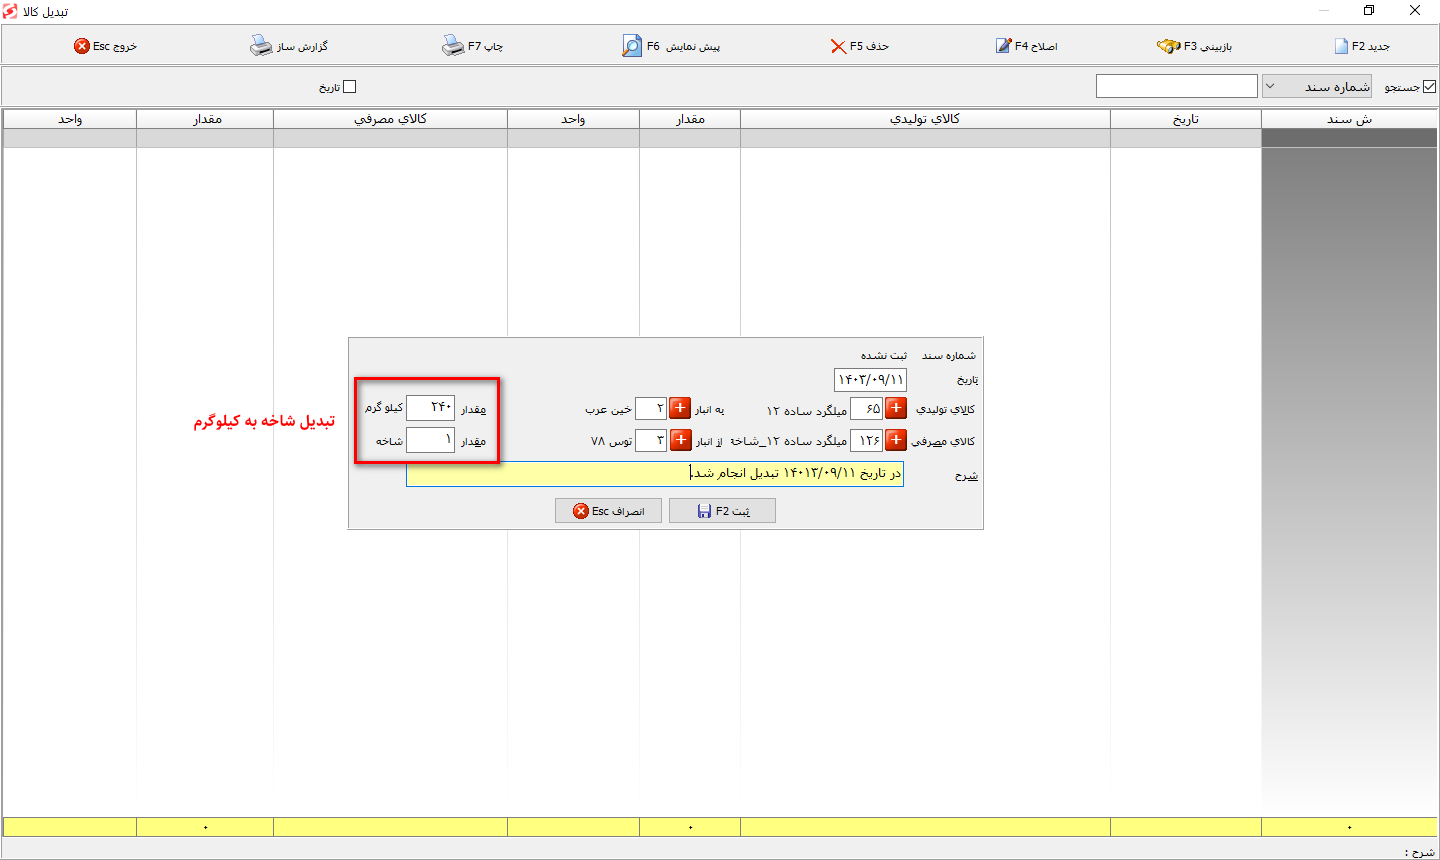Click به انبار warehouse code field showing ۲
Screen dimensions: 1440x860
click(650, 408)
